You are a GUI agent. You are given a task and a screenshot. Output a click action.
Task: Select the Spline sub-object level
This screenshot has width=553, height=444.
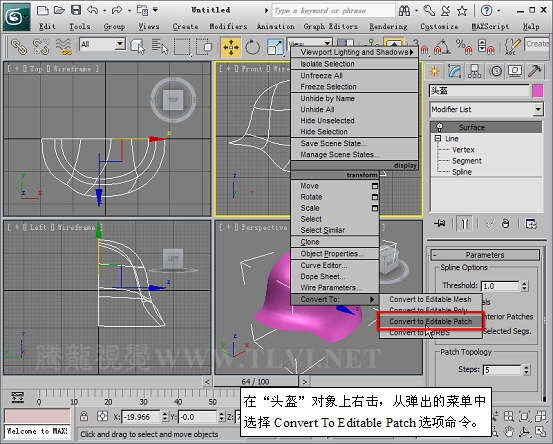click(x=462, y=172)
